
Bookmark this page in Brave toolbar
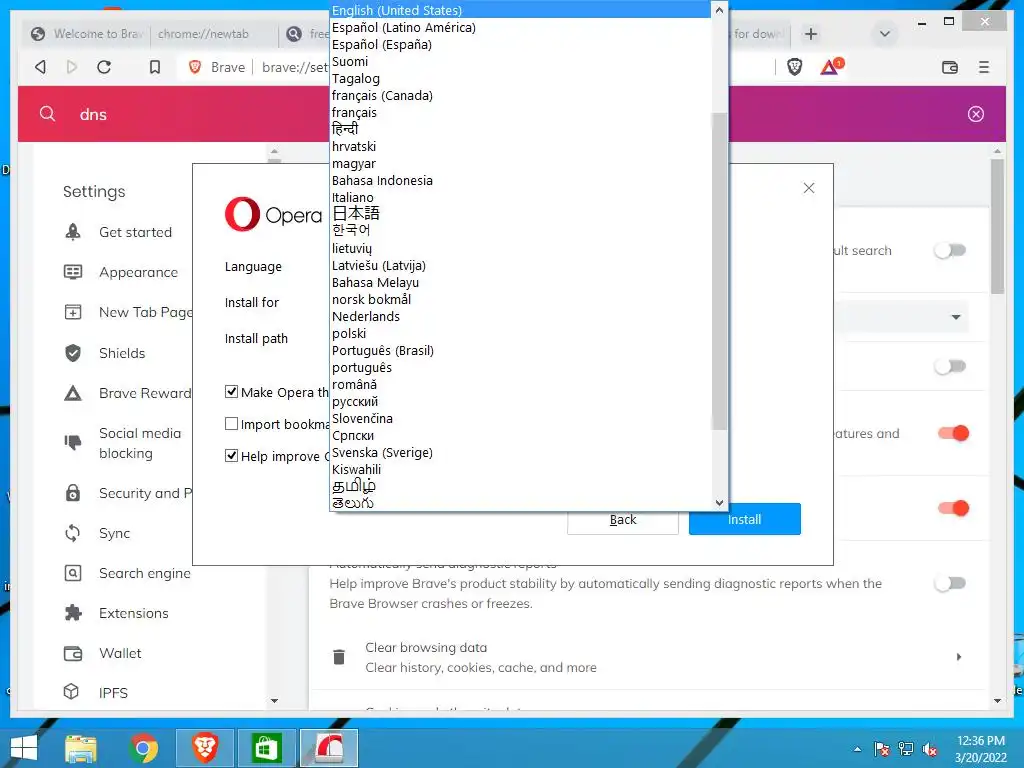[155, 67]
